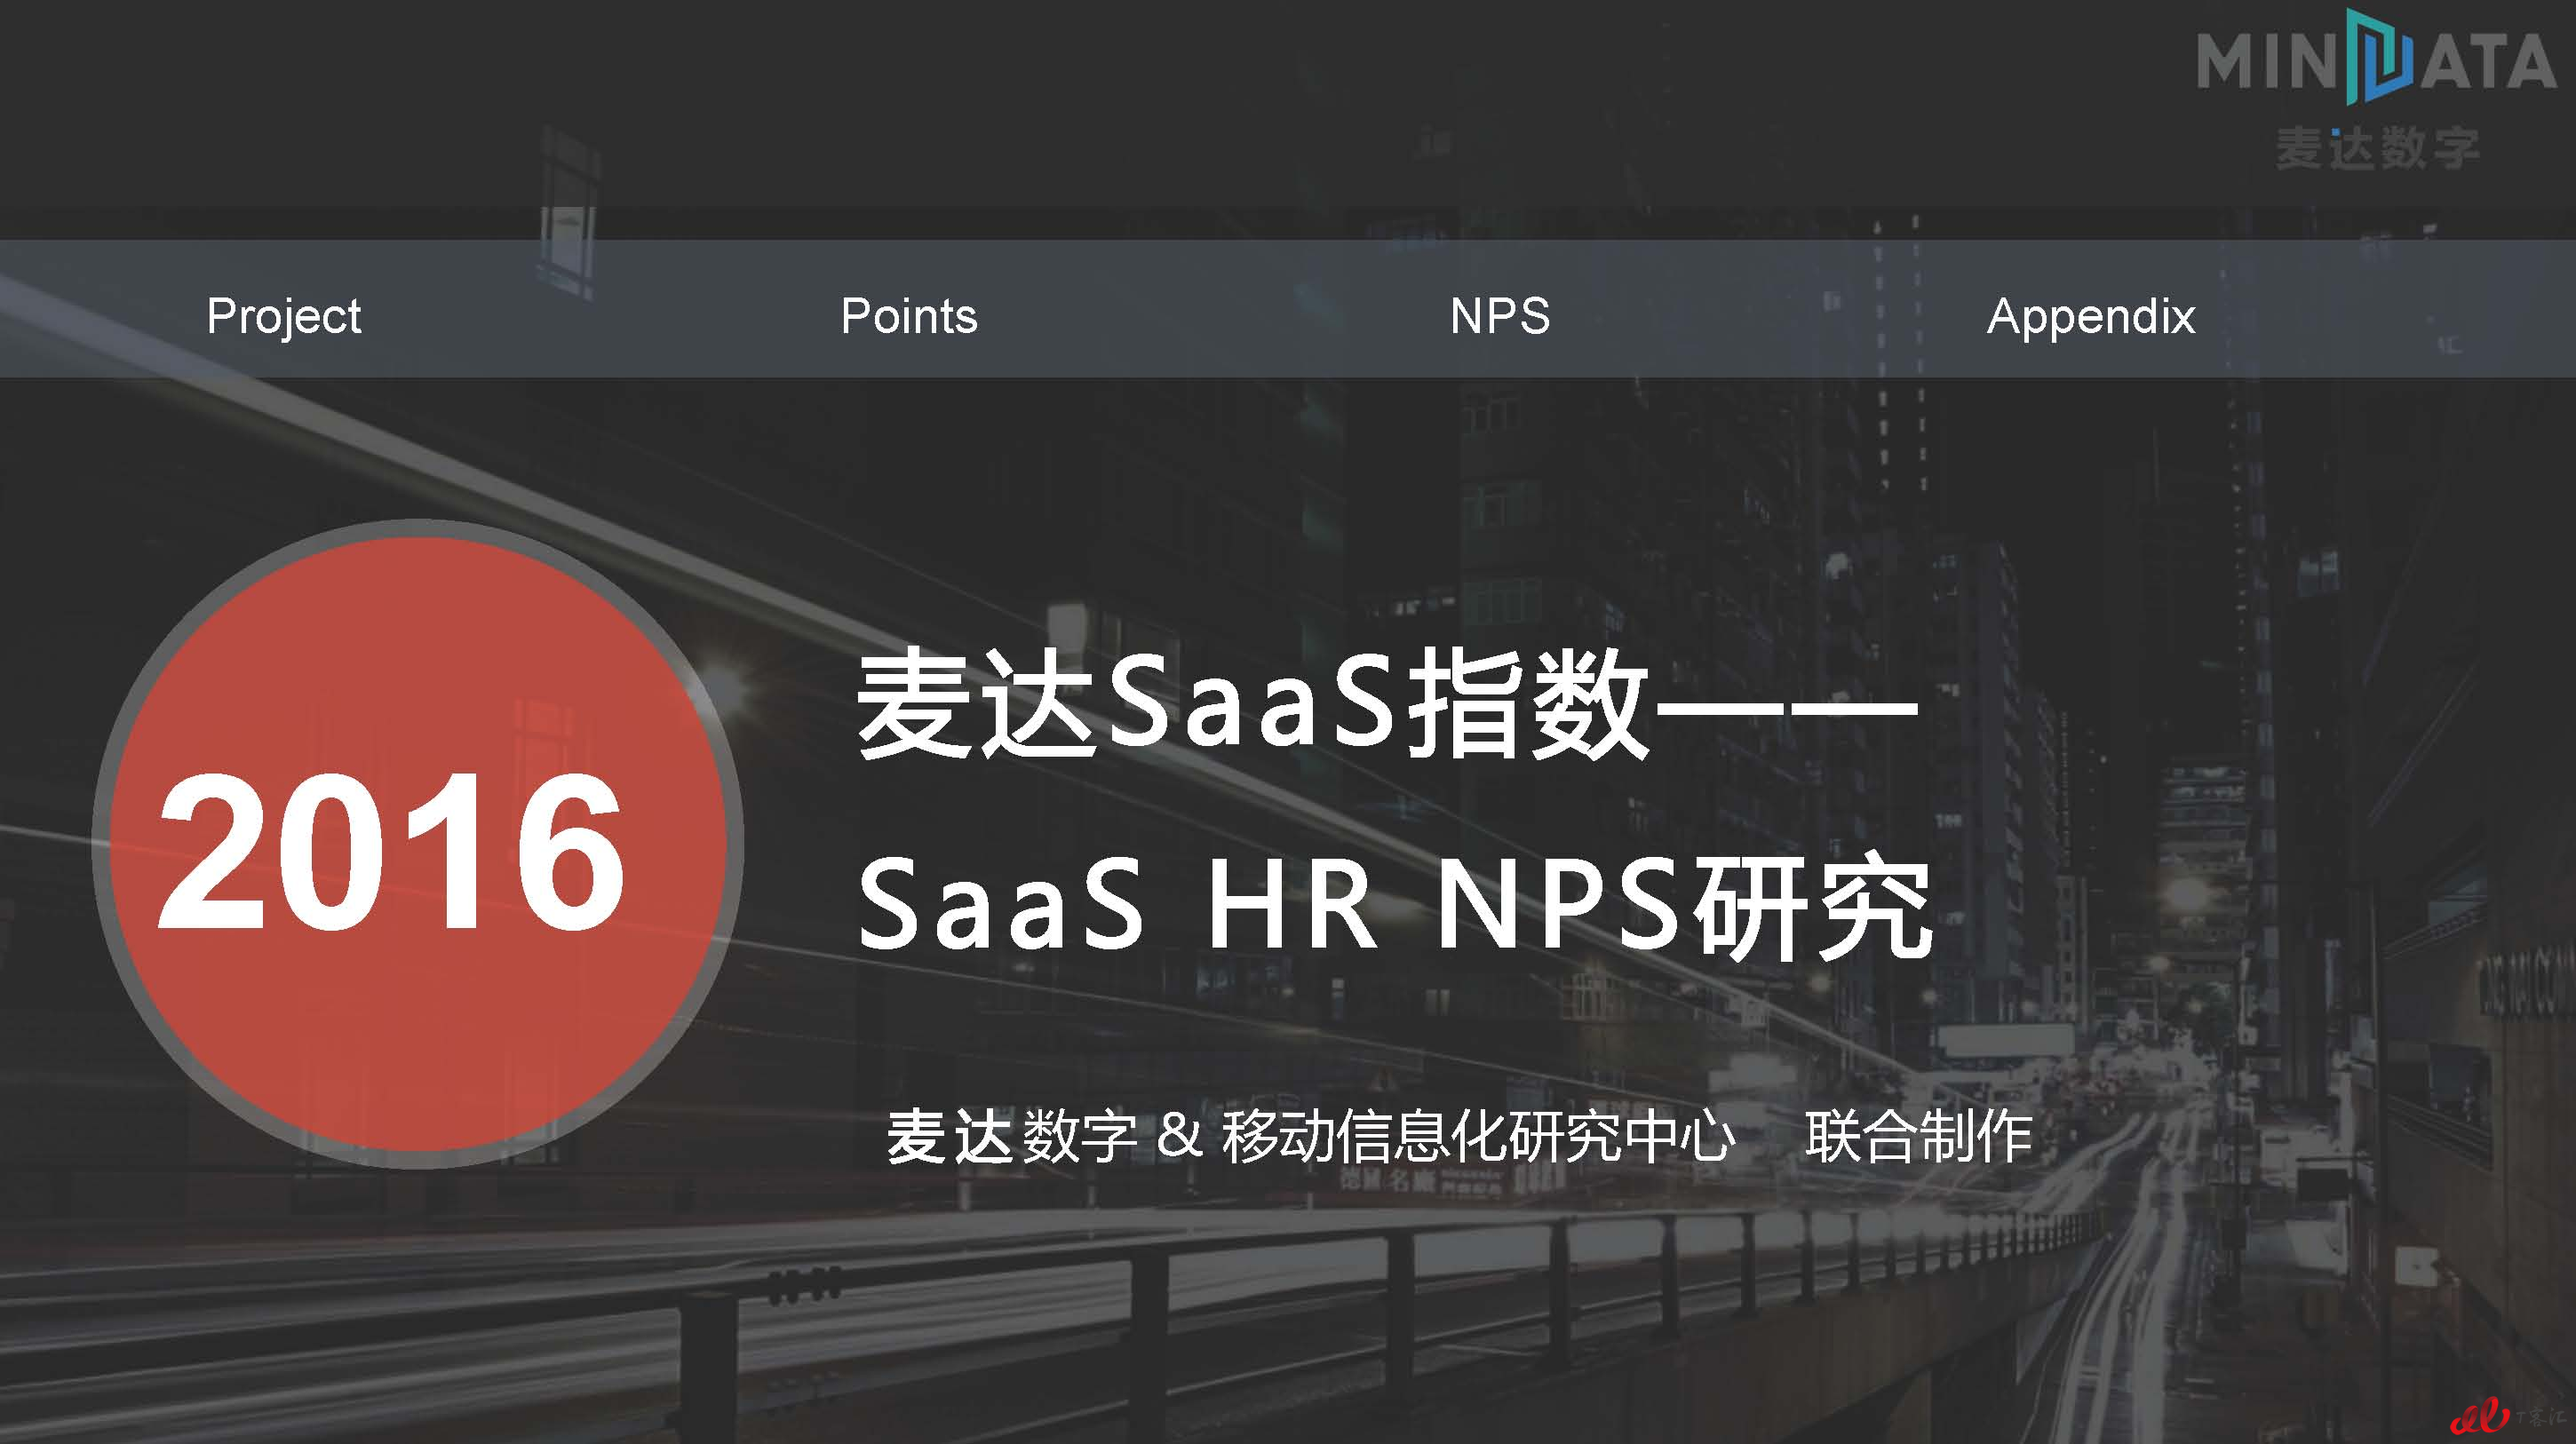Click the credit line 麦达数字 & 移动信息化研究中心

[1310, 1136]
